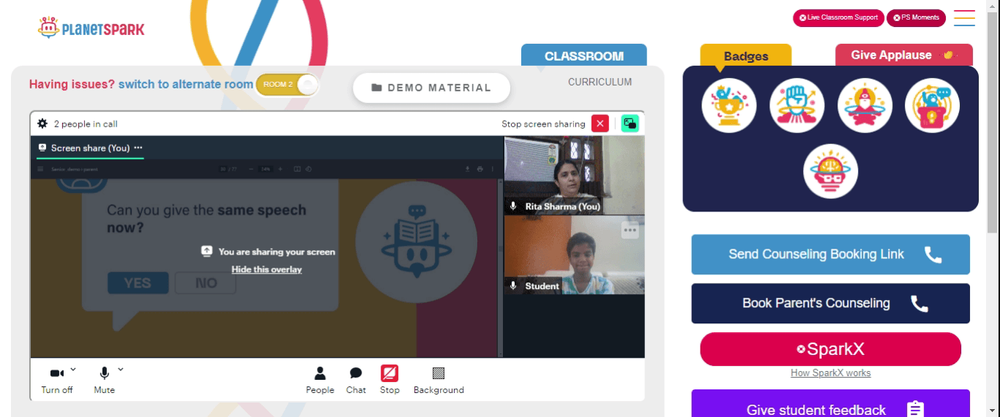The height and width of the screenshot is (417, 1000).
Task: Open call settings gear icon
Action: 42,124
